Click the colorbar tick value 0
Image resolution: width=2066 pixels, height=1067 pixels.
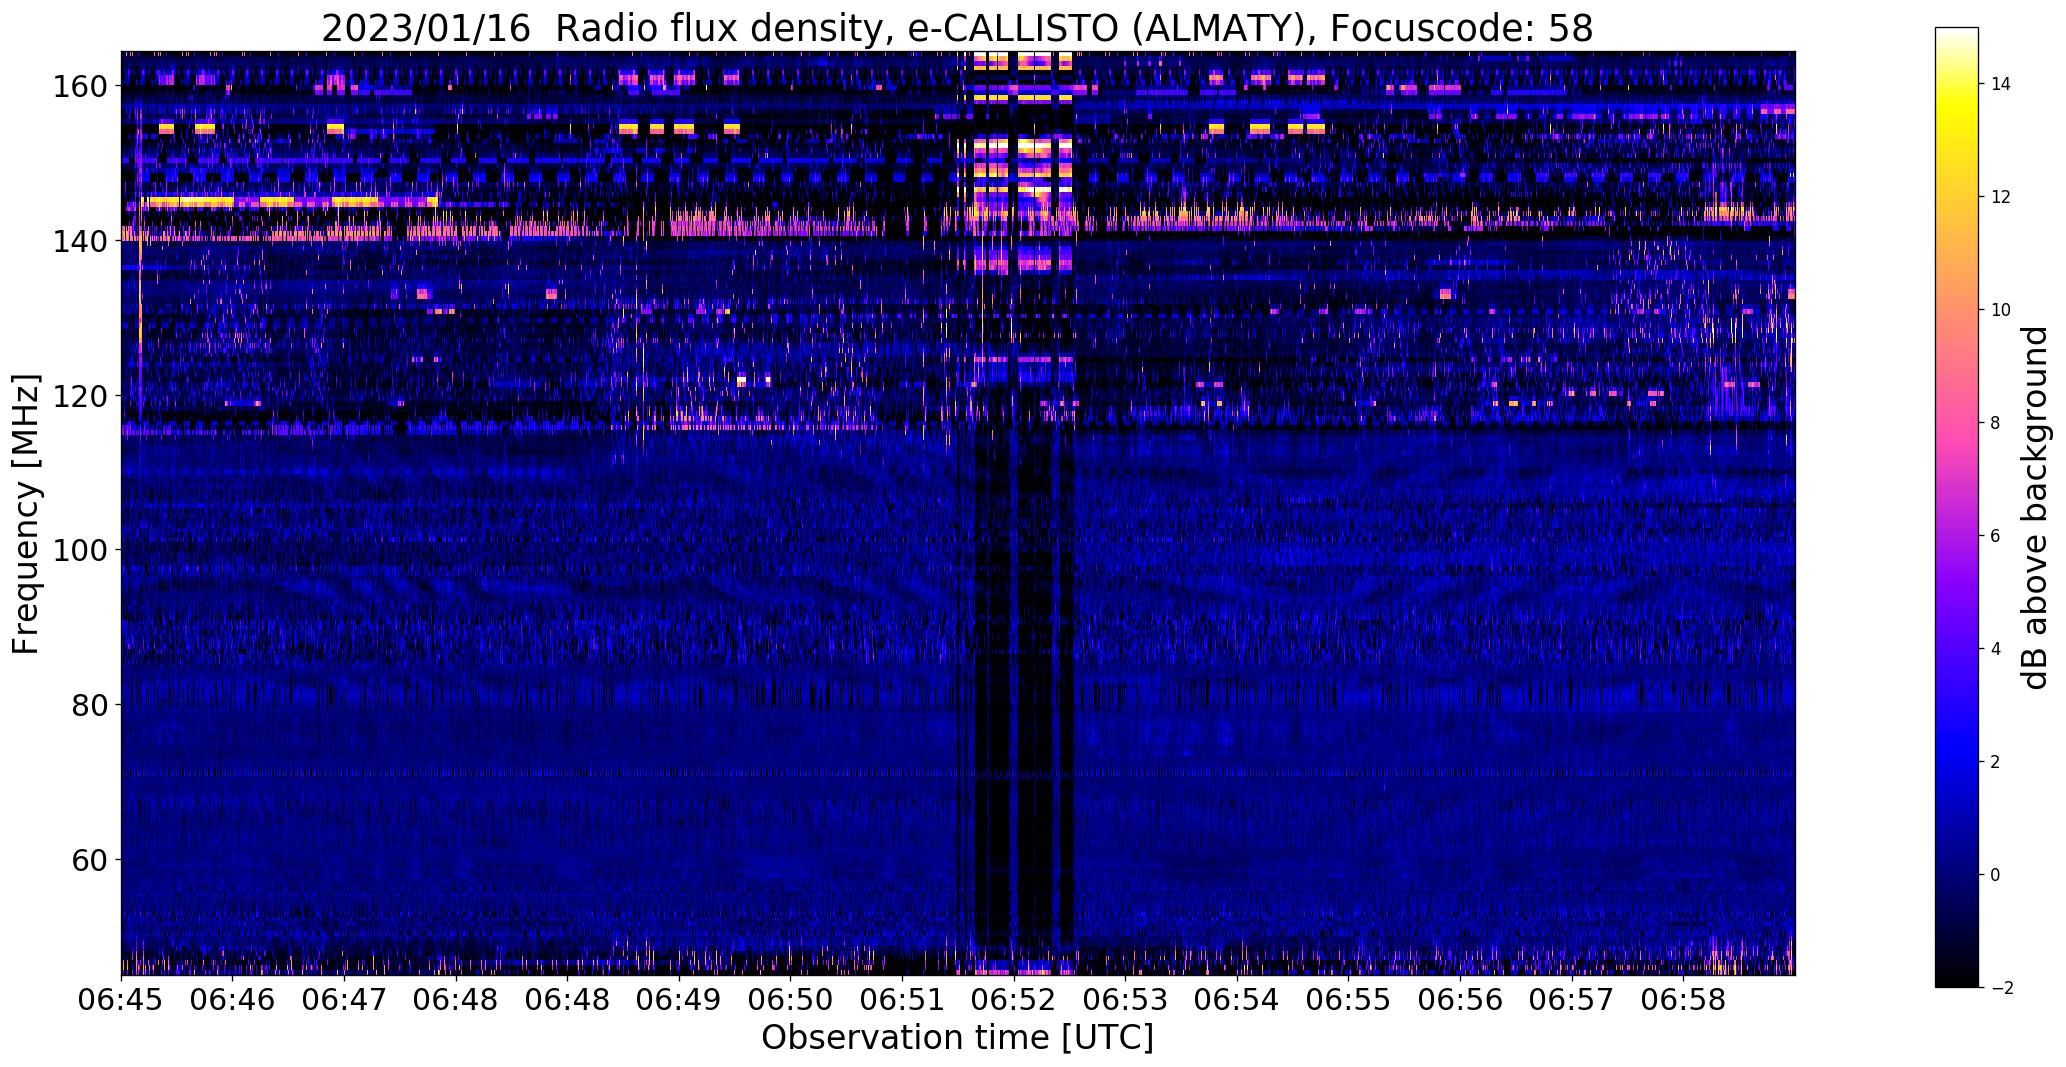pyautogui.click(x=1996, y=875)
